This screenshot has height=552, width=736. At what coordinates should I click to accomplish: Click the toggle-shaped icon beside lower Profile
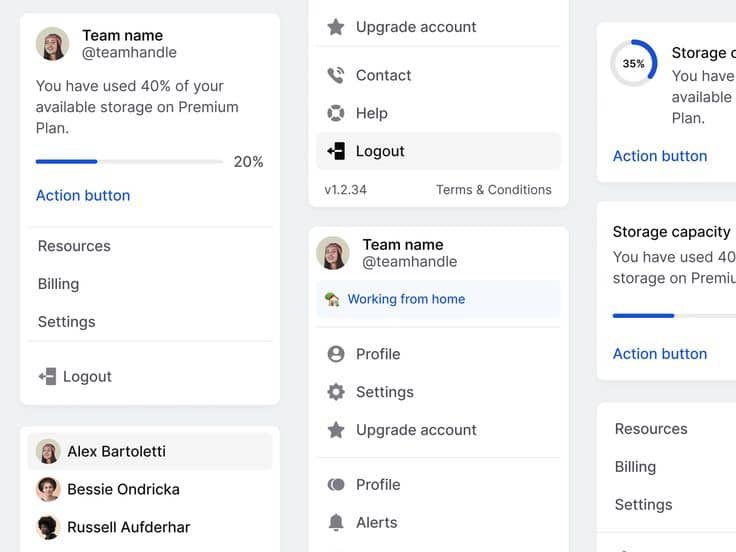[x=336, y=484]
